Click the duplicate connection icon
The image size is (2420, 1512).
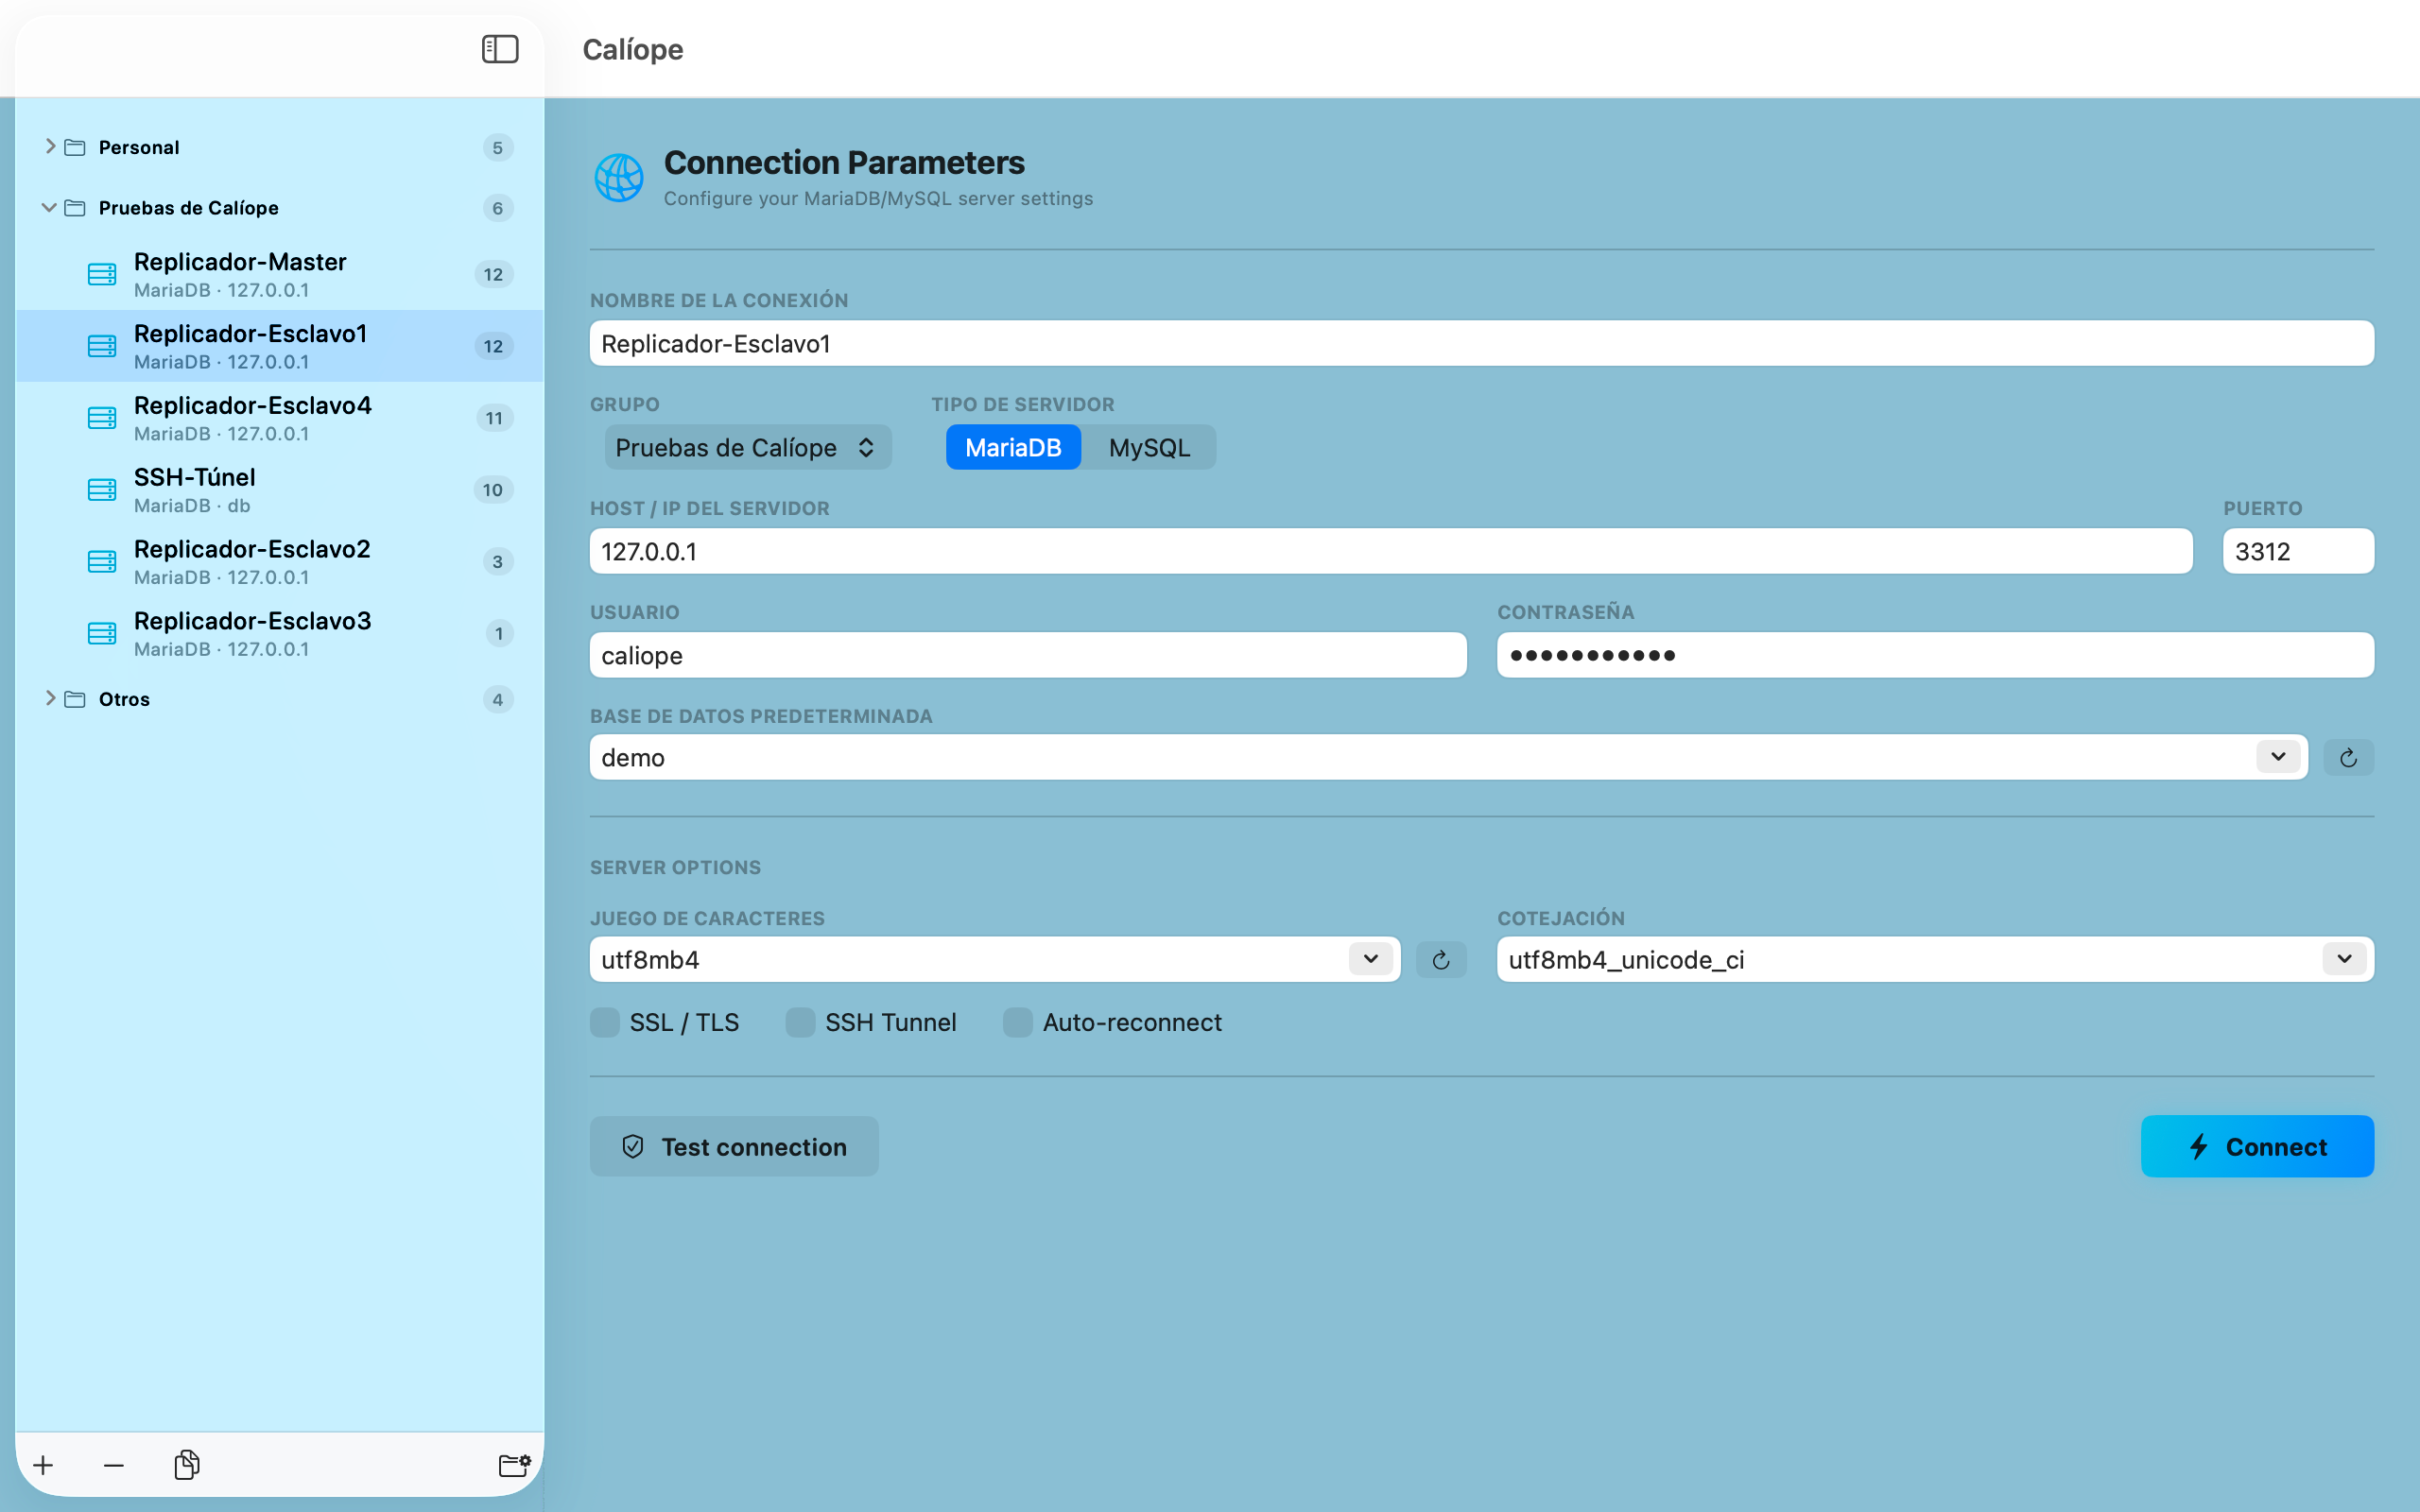pyautogui.click(x=186, y=1464)
